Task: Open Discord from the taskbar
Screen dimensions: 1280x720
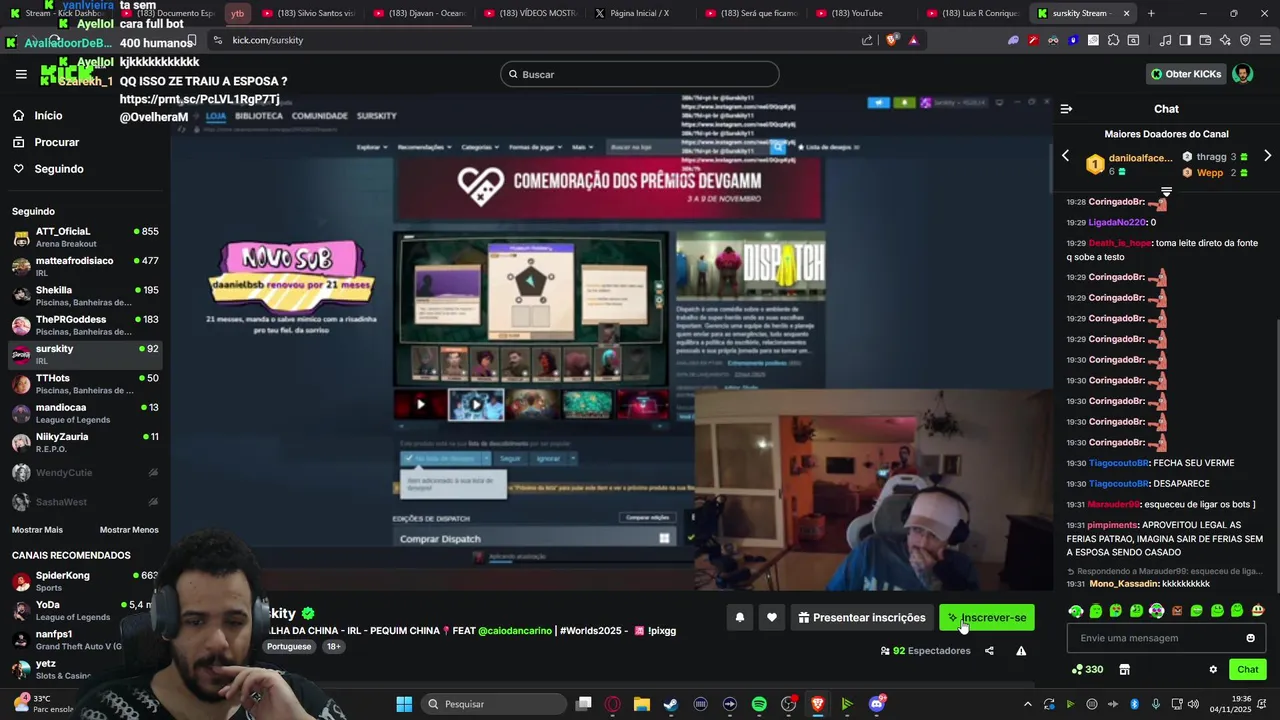Action: tap(877, 704)
